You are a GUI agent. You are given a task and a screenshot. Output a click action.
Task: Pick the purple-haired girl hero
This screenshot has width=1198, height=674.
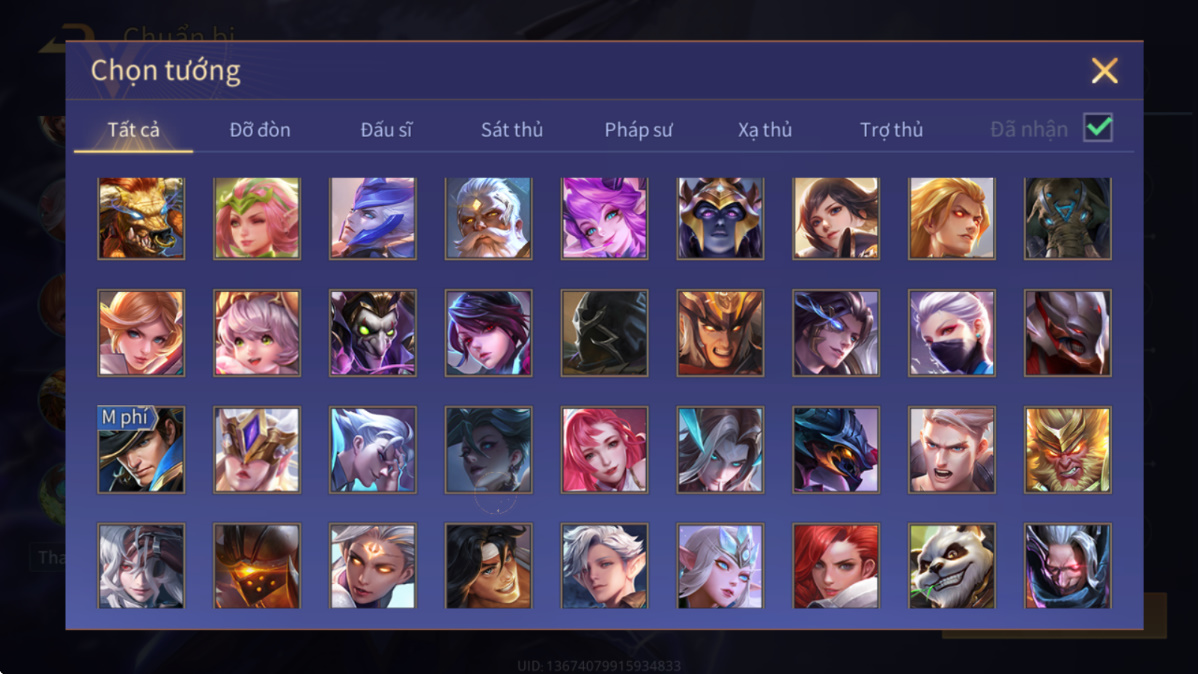click(x=604, y=219)
